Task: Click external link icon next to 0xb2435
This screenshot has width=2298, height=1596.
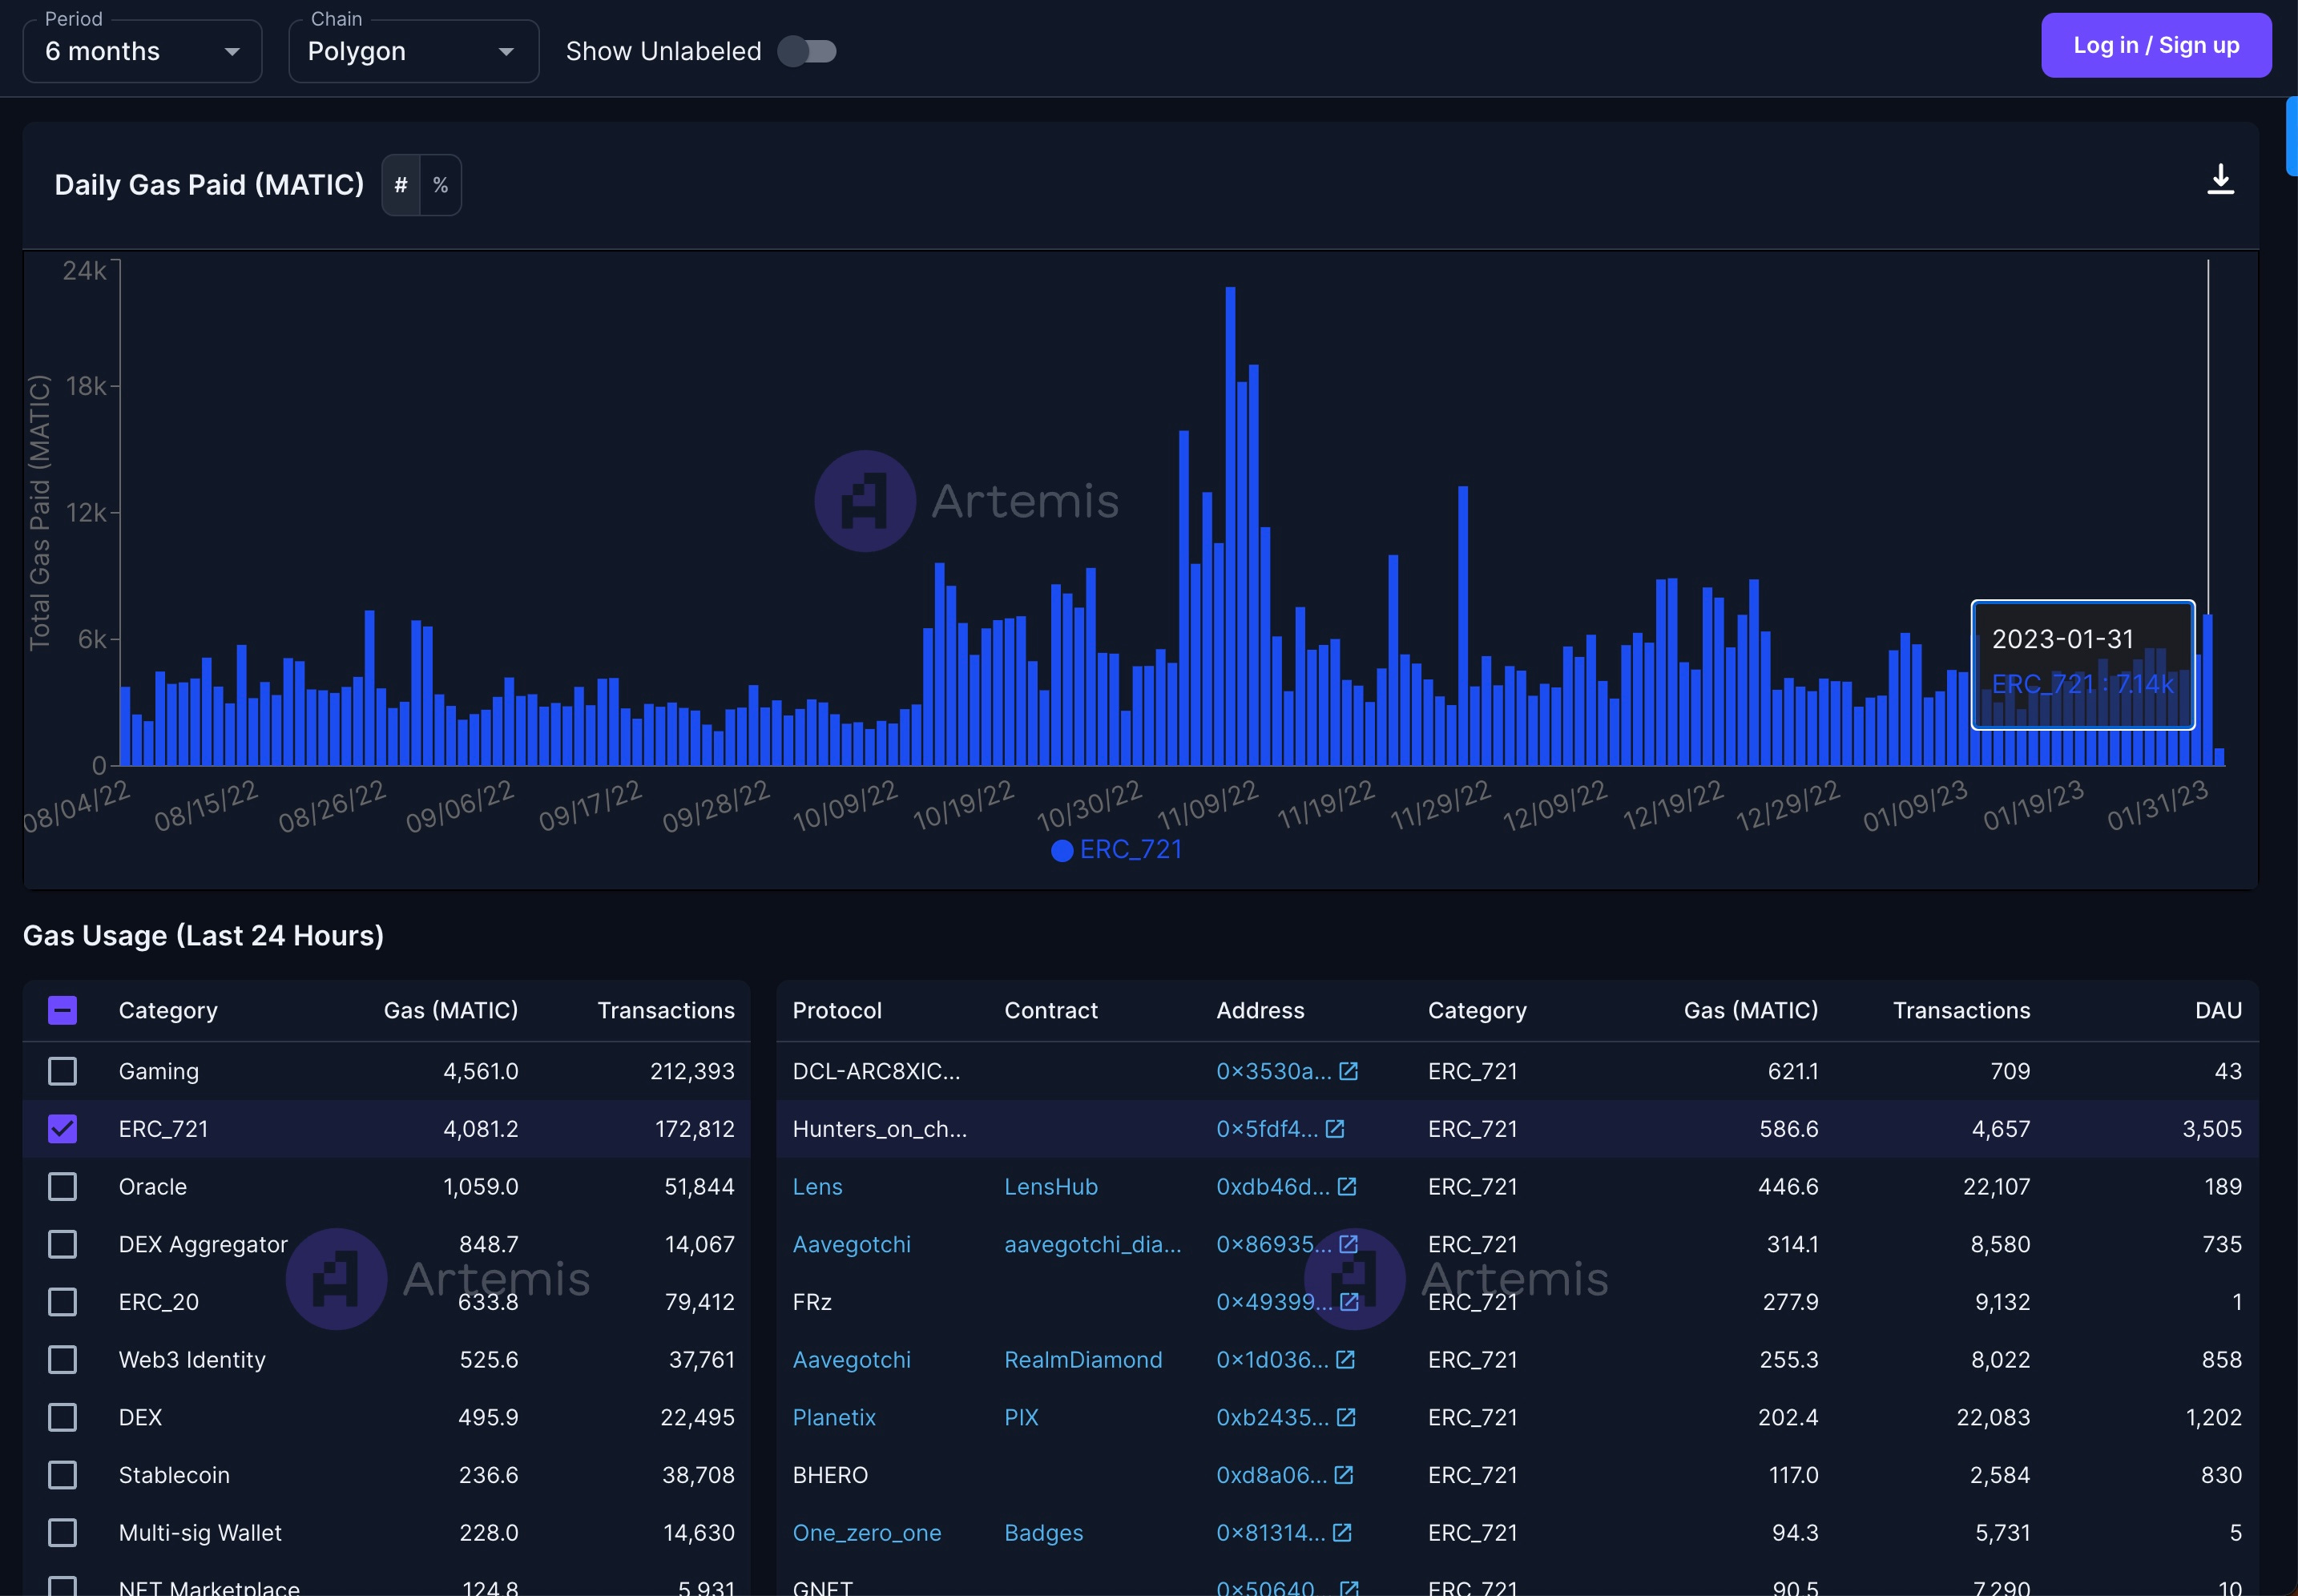Action: (1345, 1417)
